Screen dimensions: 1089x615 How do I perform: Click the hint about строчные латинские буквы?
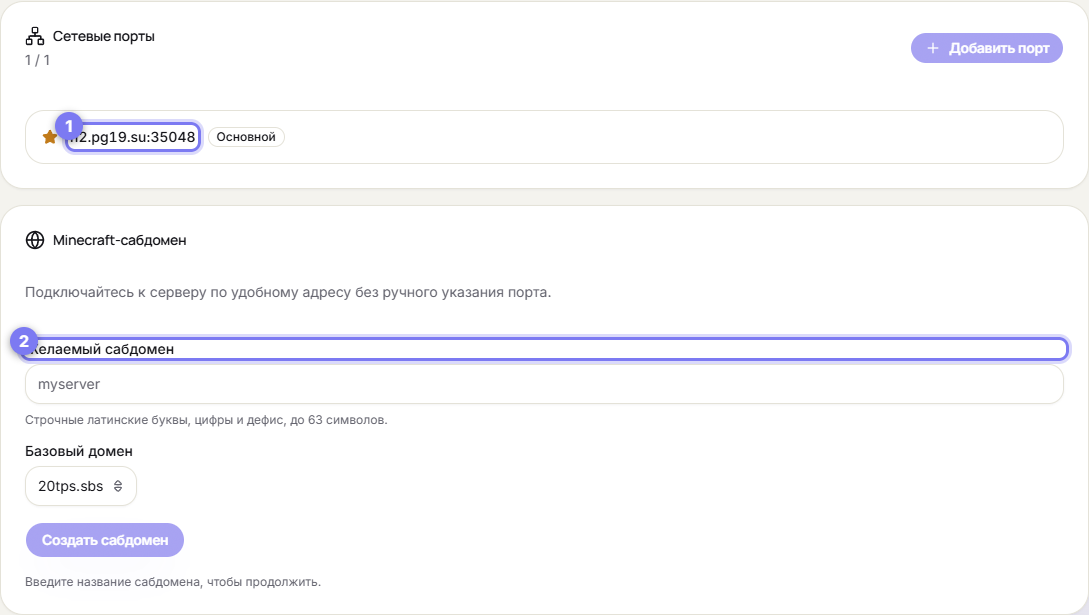click(206, 420)
